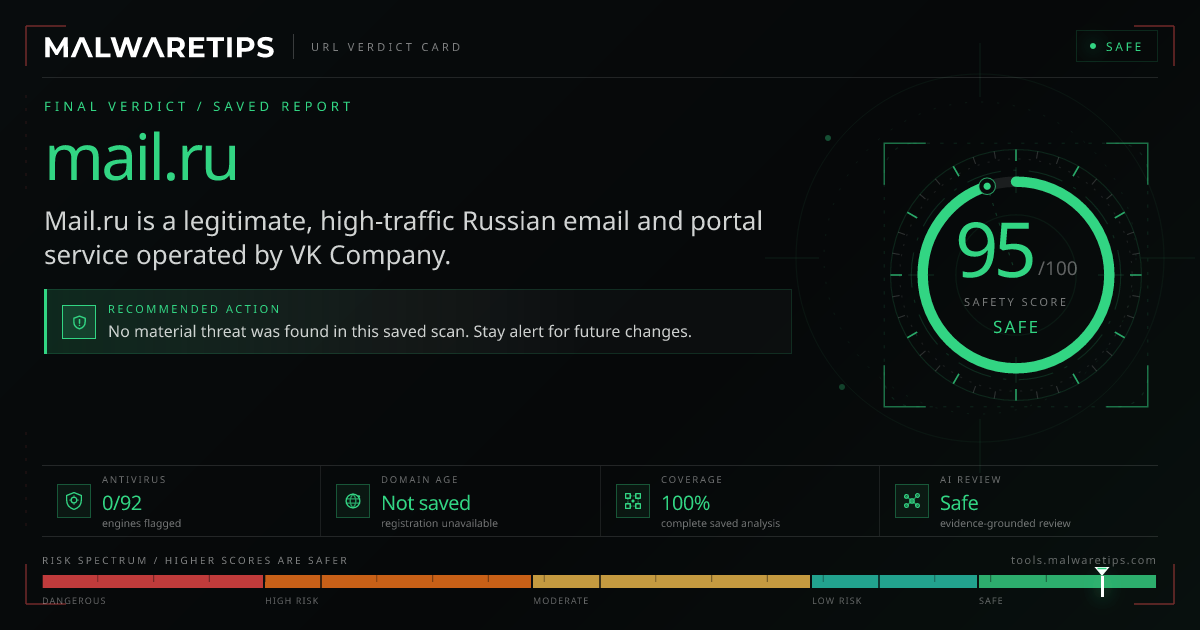
Task: Click the SAFE status badge in header
Action: pyautogui.click(x=1116, y=47)
